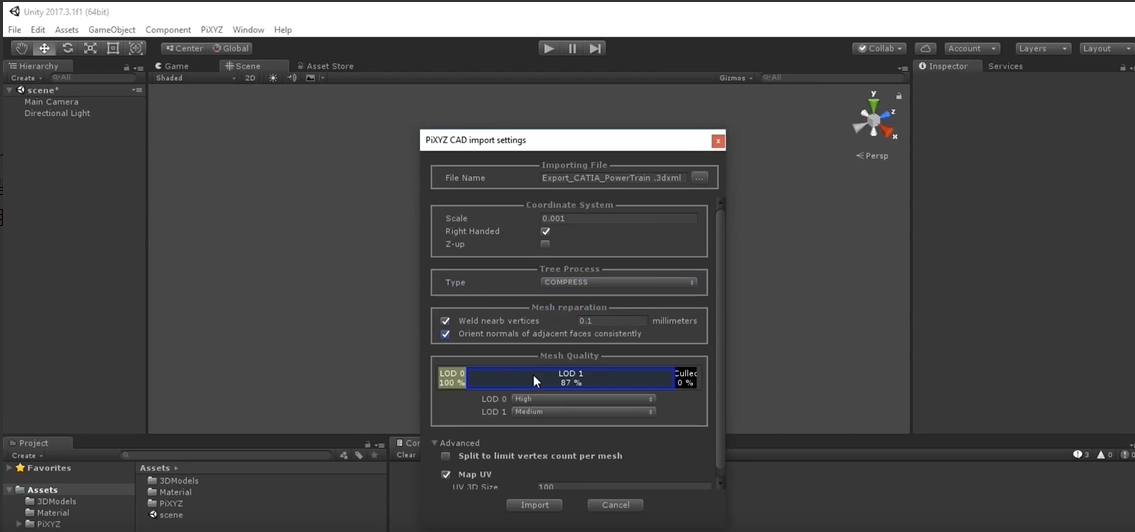Collapse the scene node in Hierarchy
1135x532 pixels.
[9, 90]
